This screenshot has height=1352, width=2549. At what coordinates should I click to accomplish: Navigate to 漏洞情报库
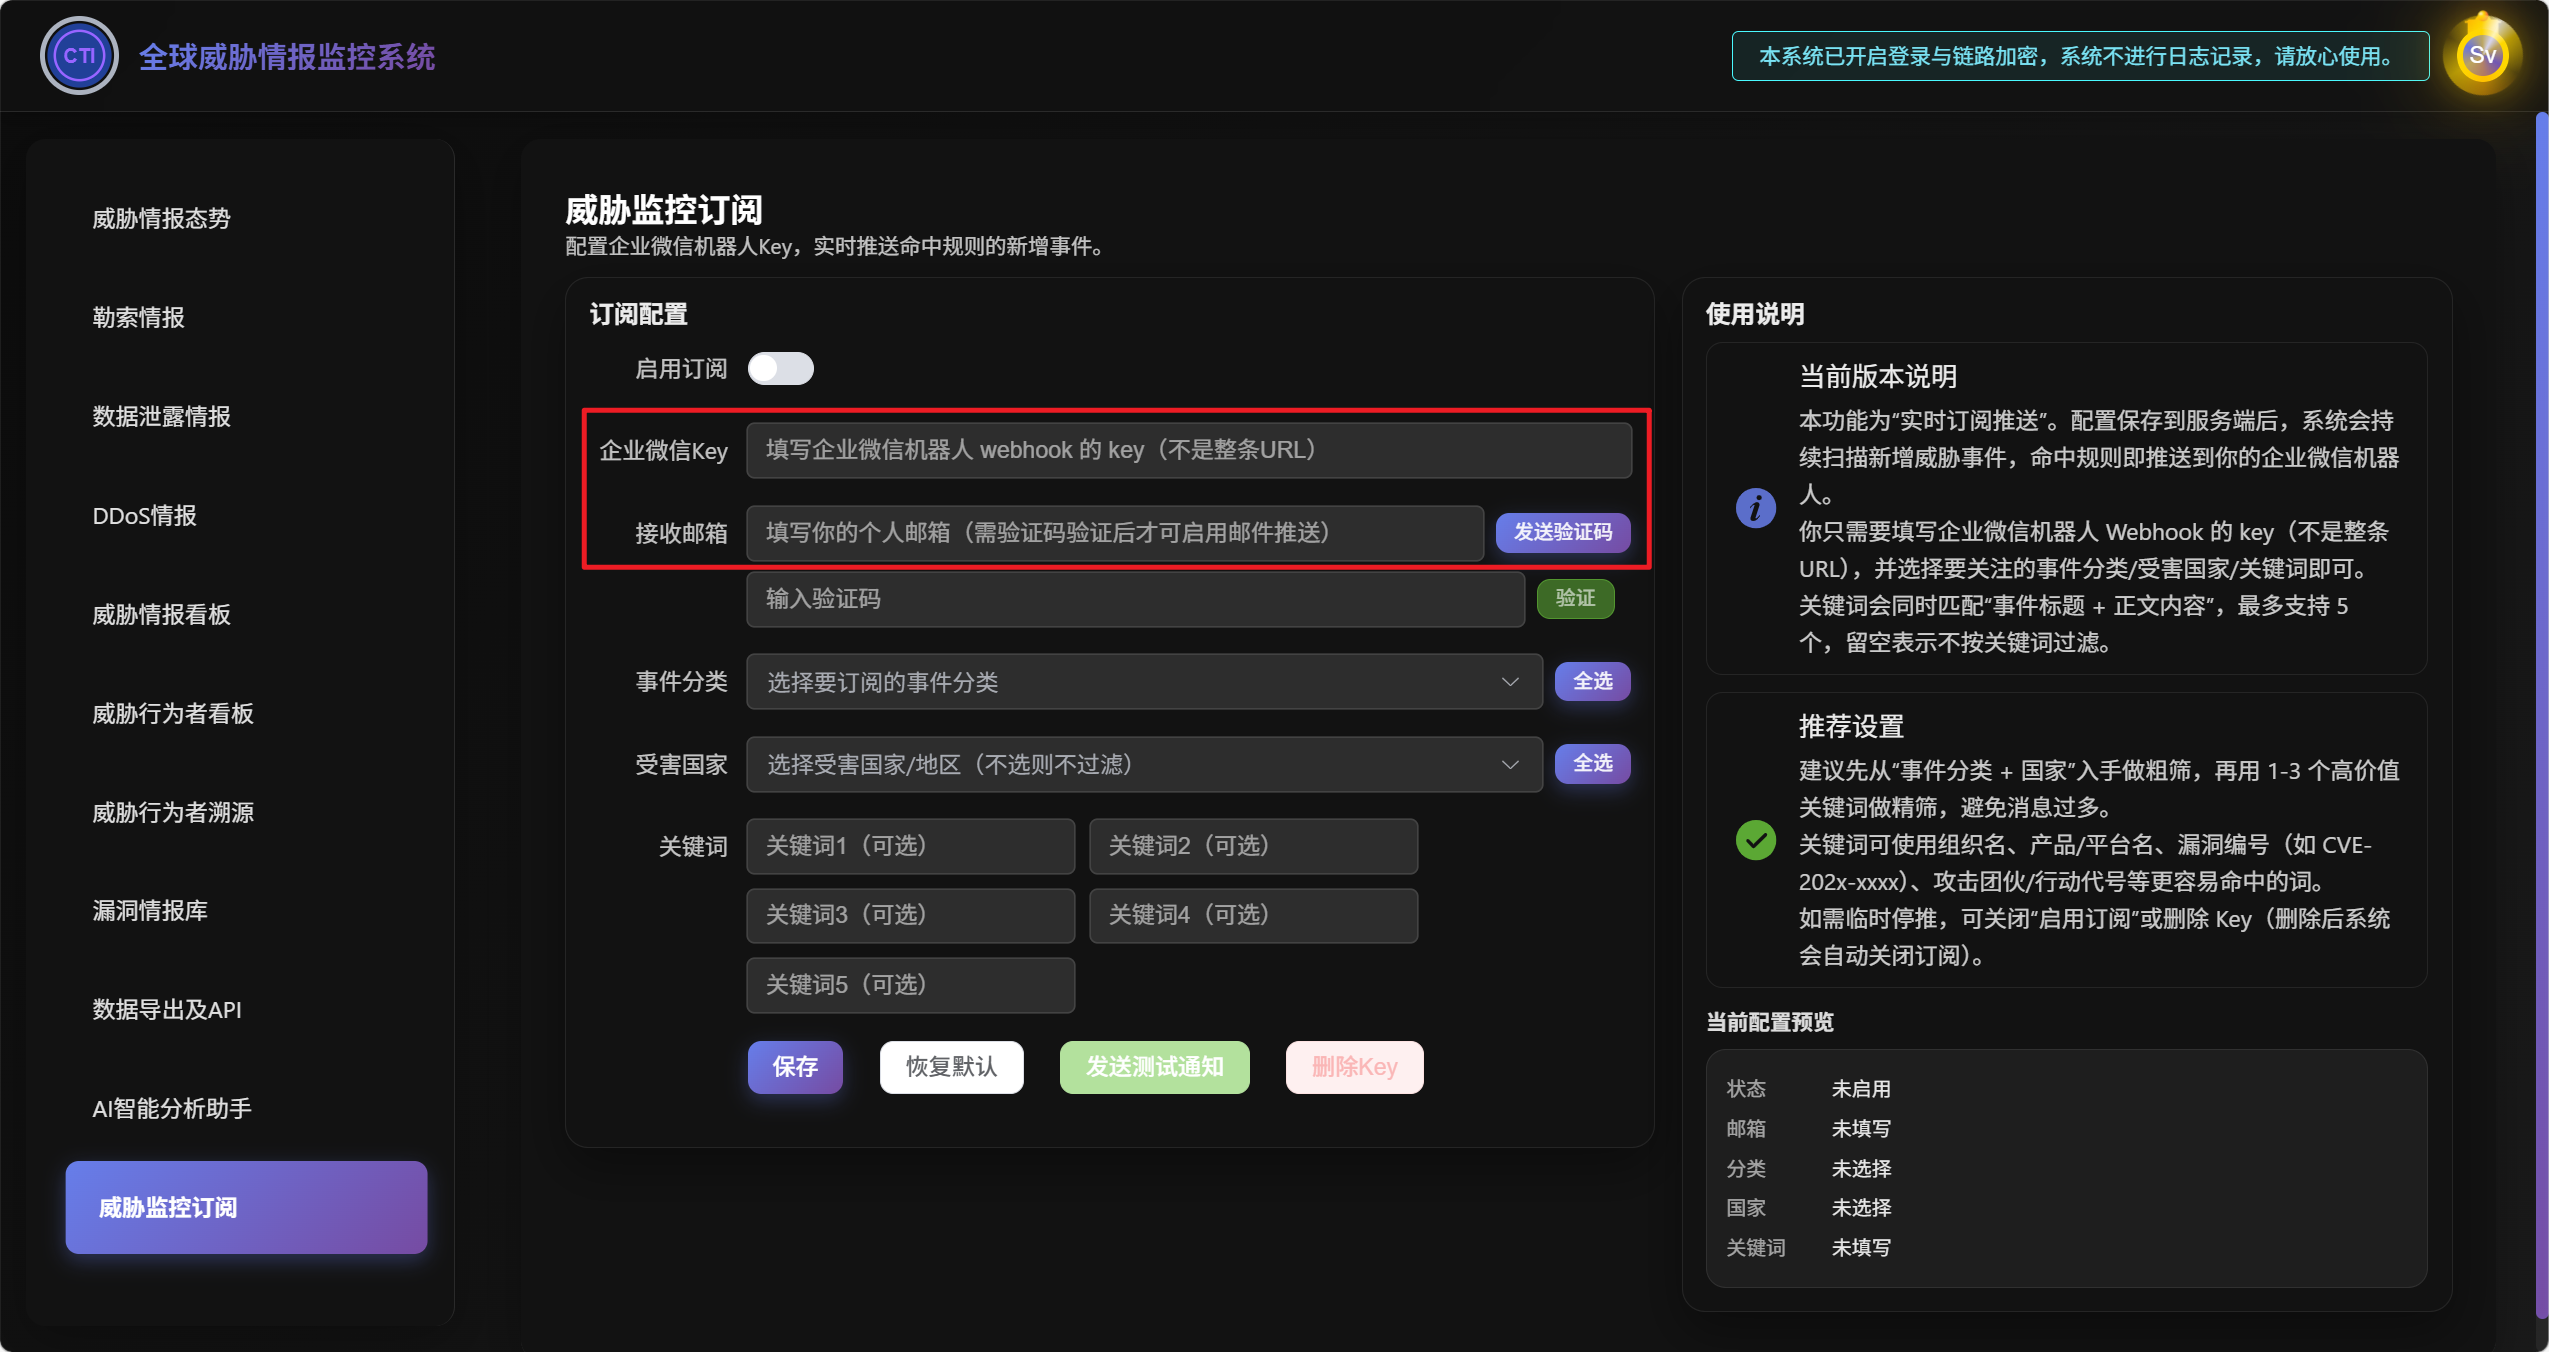pyautogui.click(x=150, y=910)
